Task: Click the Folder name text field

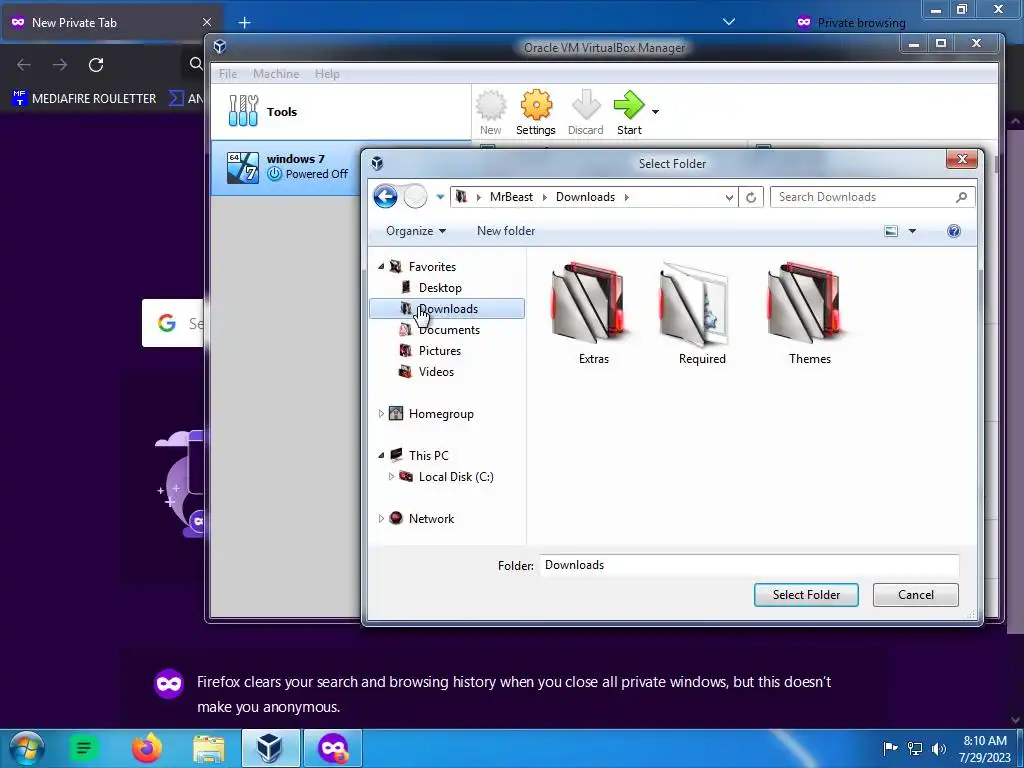Action: coord(750,566)
